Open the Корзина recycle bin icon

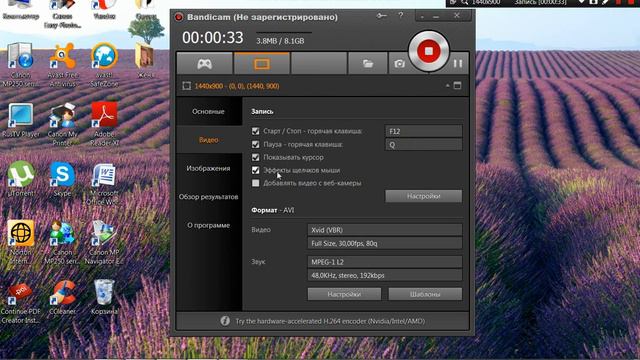tap(104, 297)
